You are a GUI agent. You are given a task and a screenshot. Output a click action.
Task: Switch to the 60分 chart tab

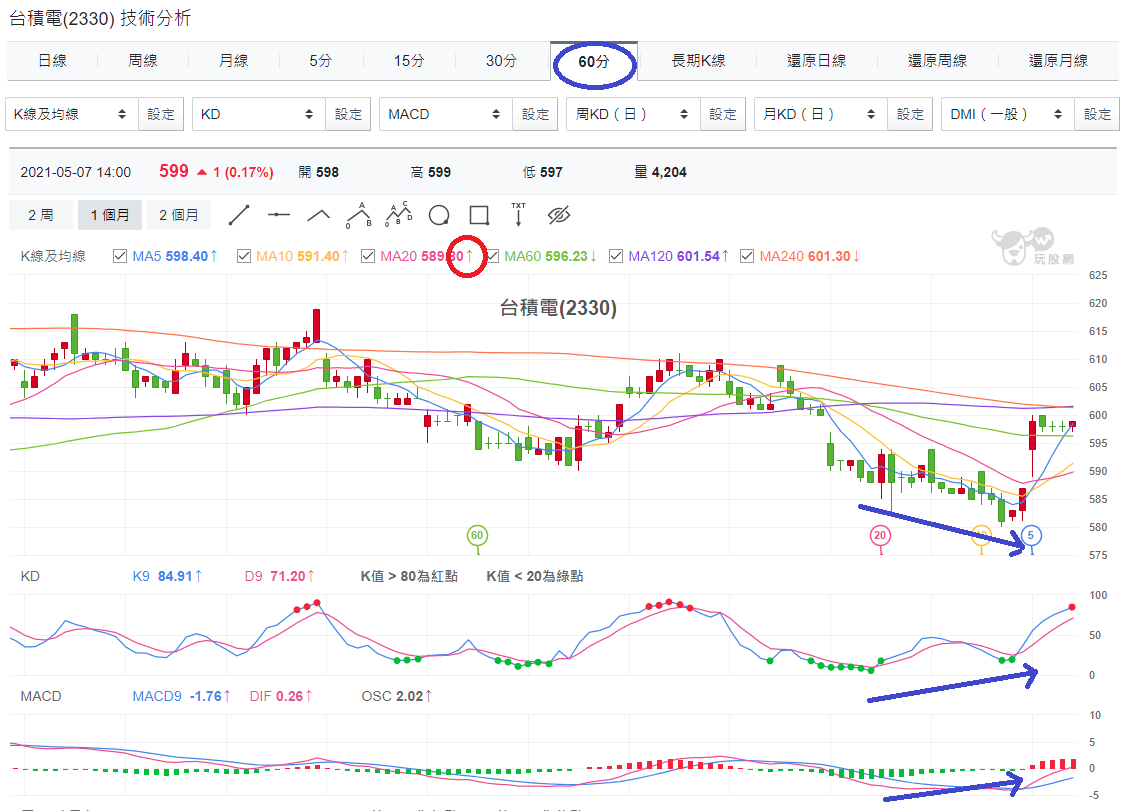coord(593,61)
